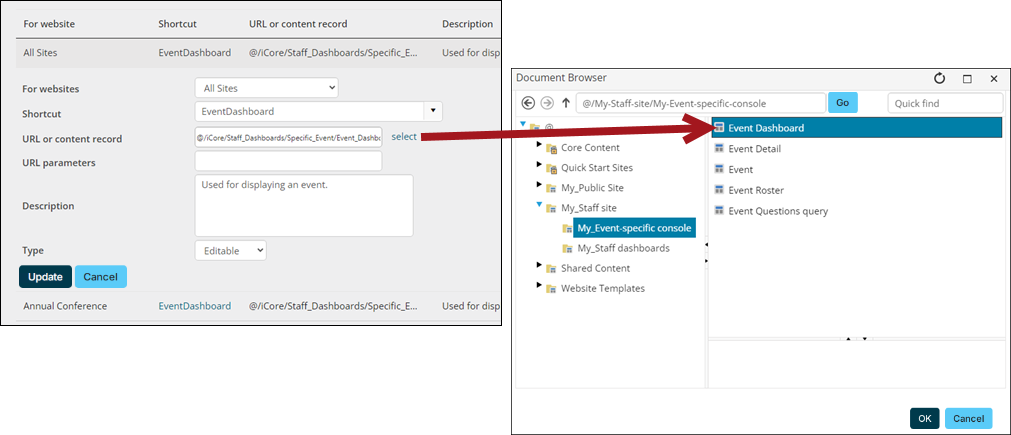Screen dimensions: 1011x435
Task: Click the Quick find search field
Action: click(945, 103)
